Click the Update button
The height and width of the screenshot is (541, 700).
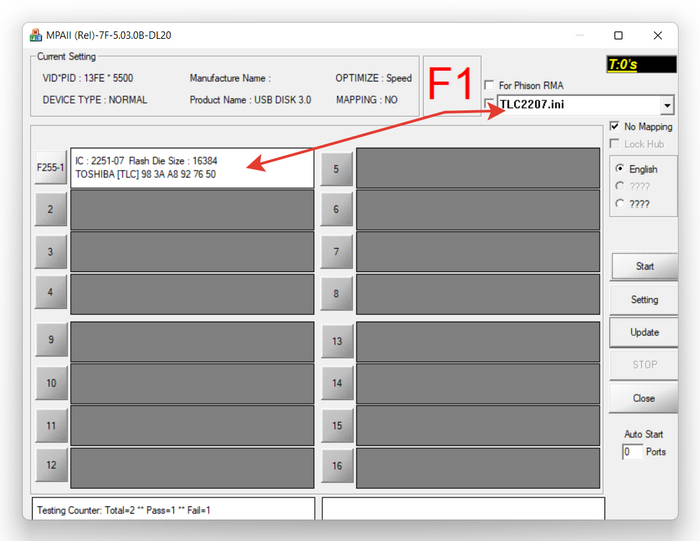pyautogui.click(x=644, y=332)
